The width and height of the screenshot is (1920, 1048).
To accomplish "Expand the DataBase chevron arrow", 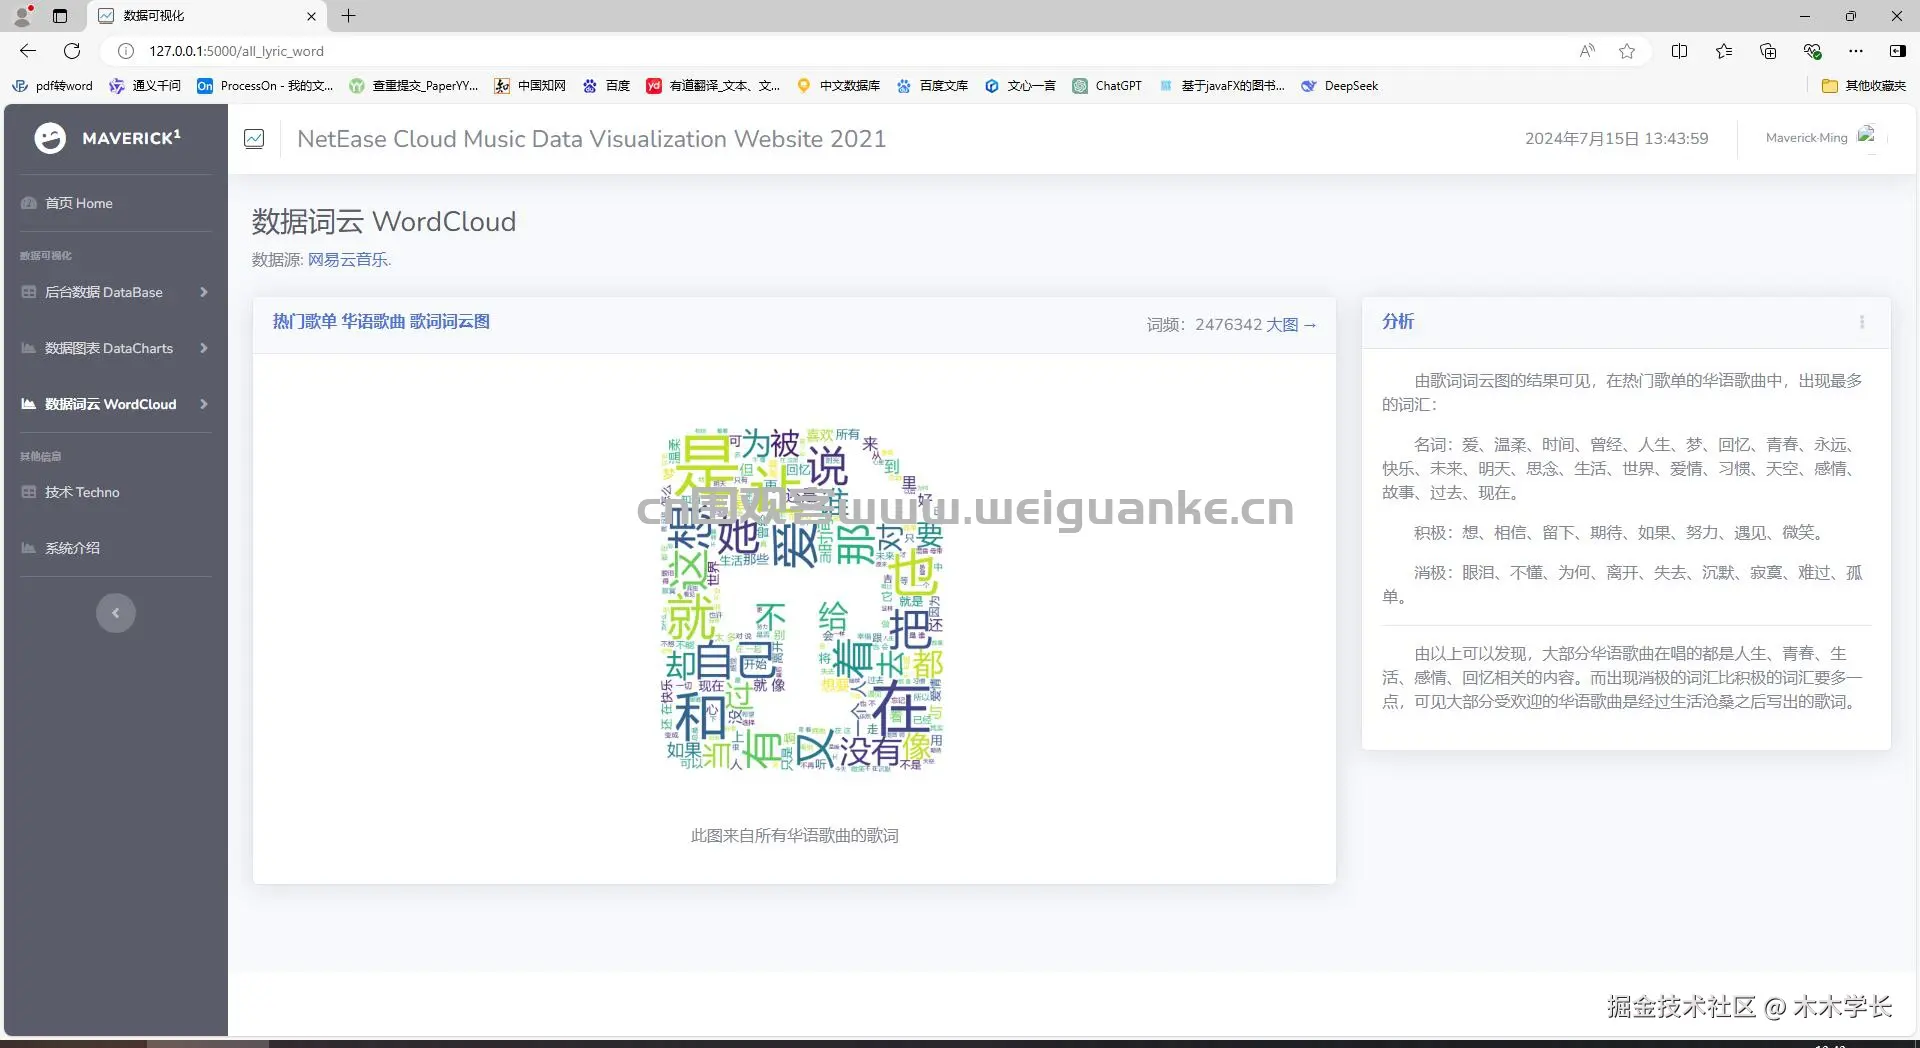I will tap(203, 292).
